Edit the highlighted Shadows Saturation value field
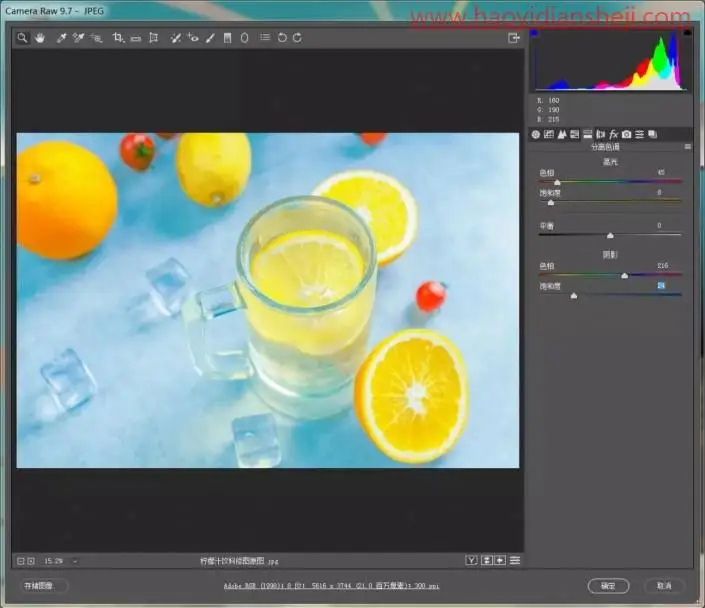705x608 pixels. 661,286
